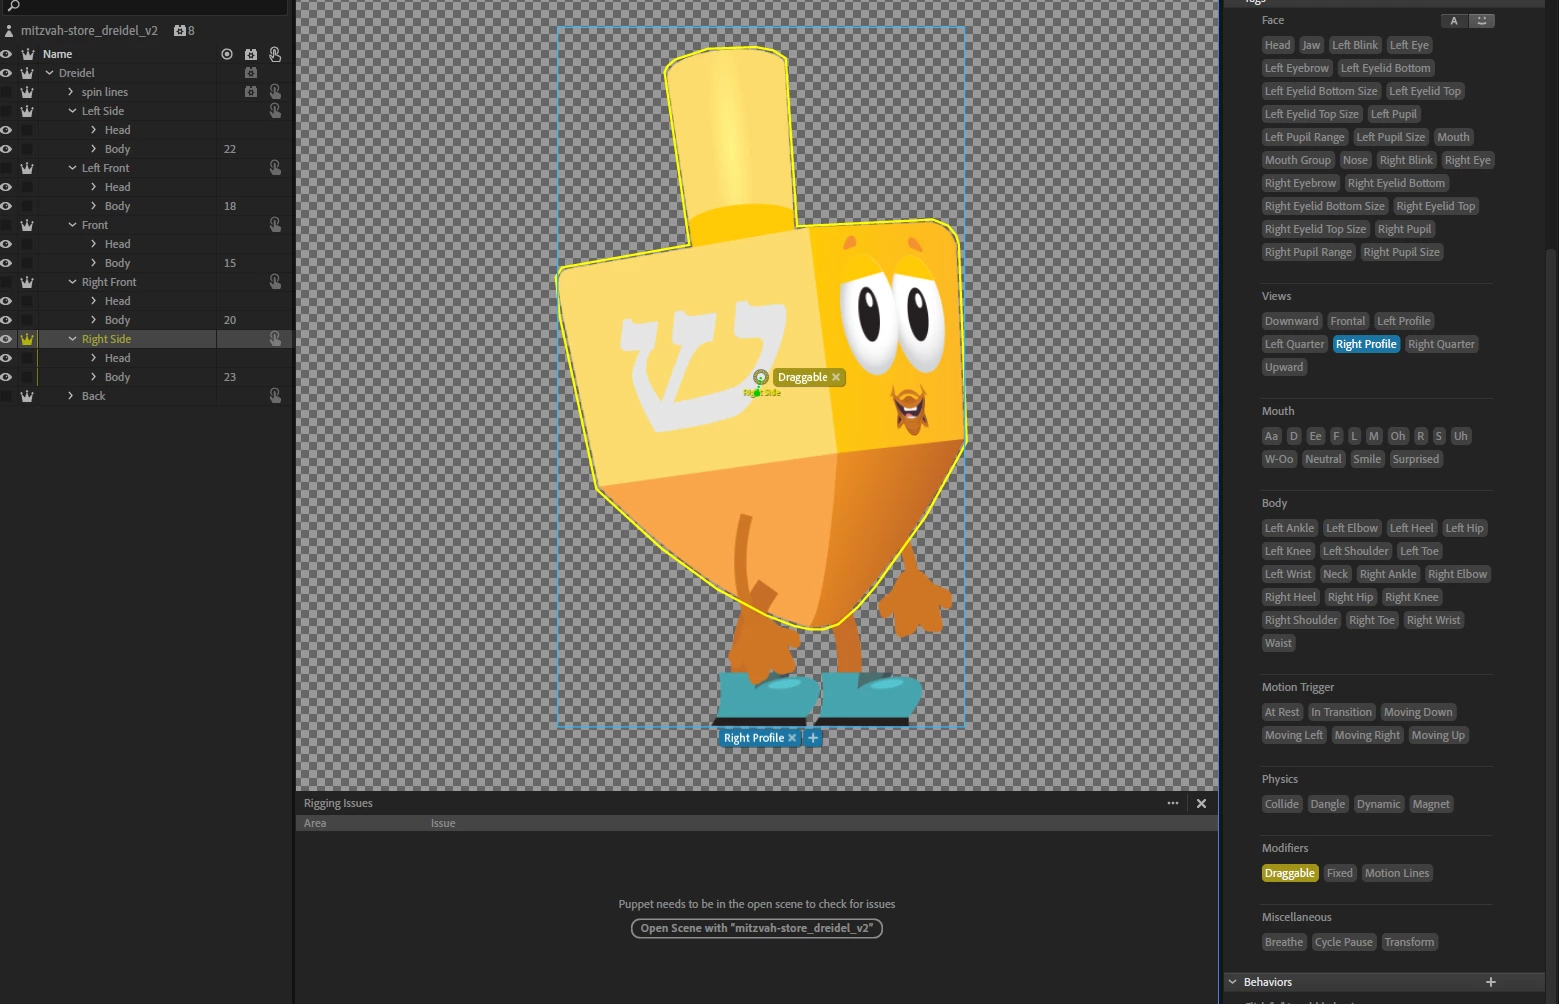
Task: Toggle the Right Profile view tag
Action: click(1366, 344)
